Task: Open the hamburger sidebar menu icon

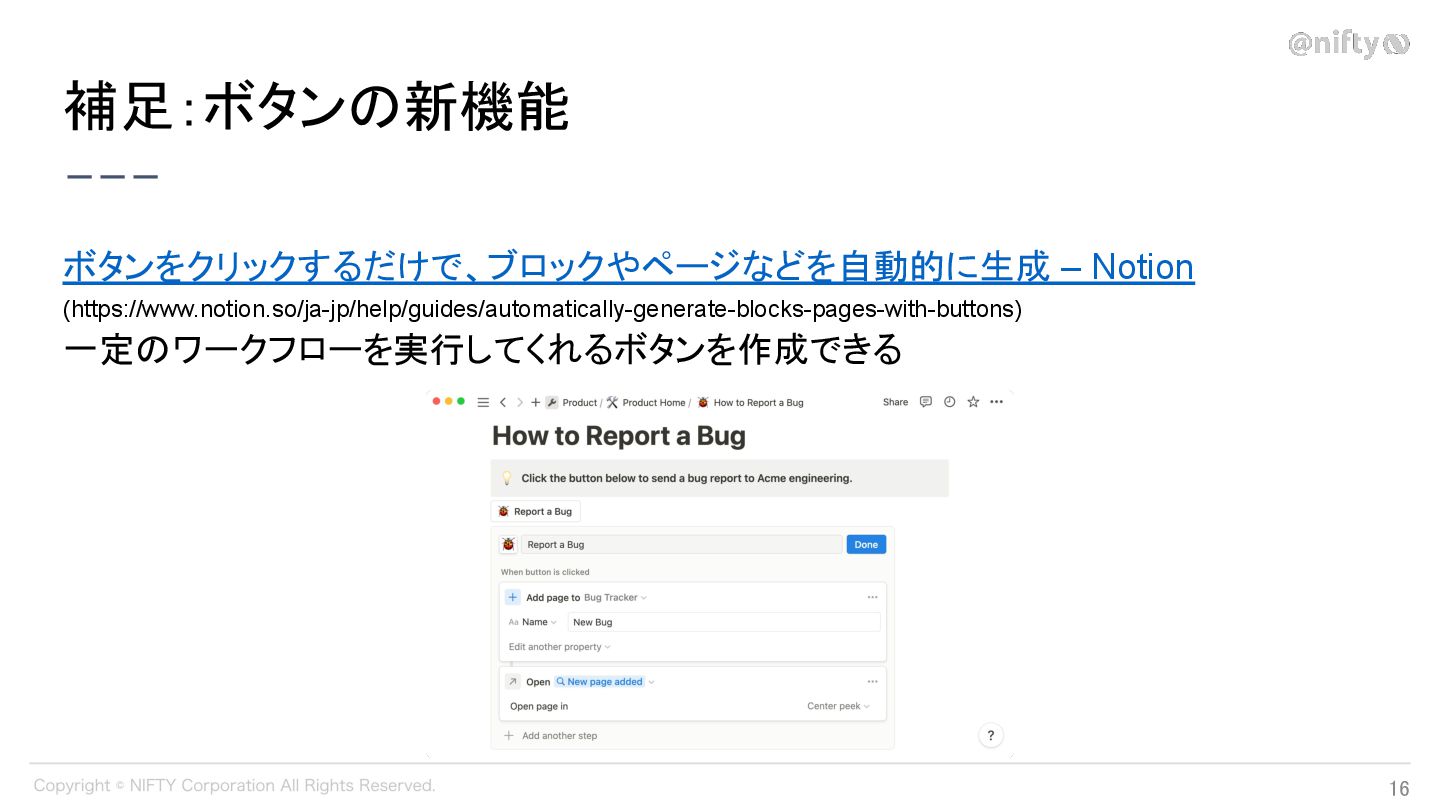Action: point(483,402)
